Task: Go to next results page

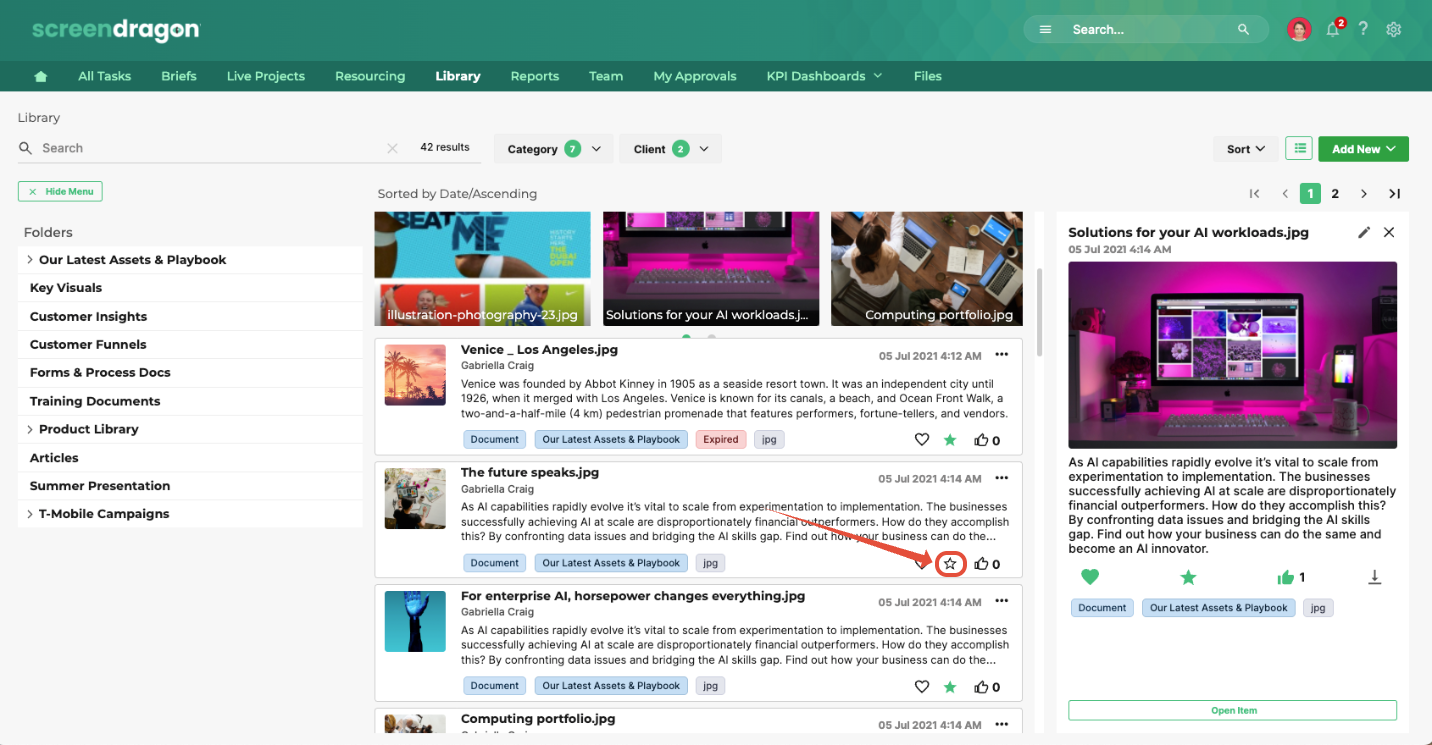Action: 1363,194
